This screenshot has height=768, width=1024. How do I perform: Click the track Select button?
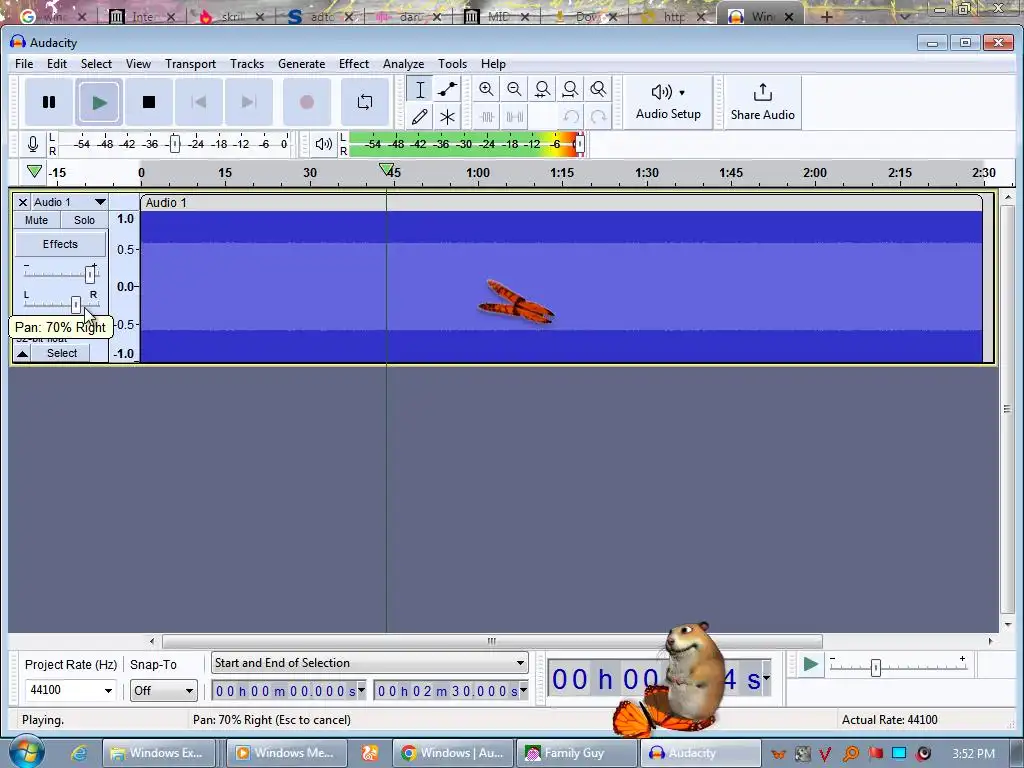62,353
